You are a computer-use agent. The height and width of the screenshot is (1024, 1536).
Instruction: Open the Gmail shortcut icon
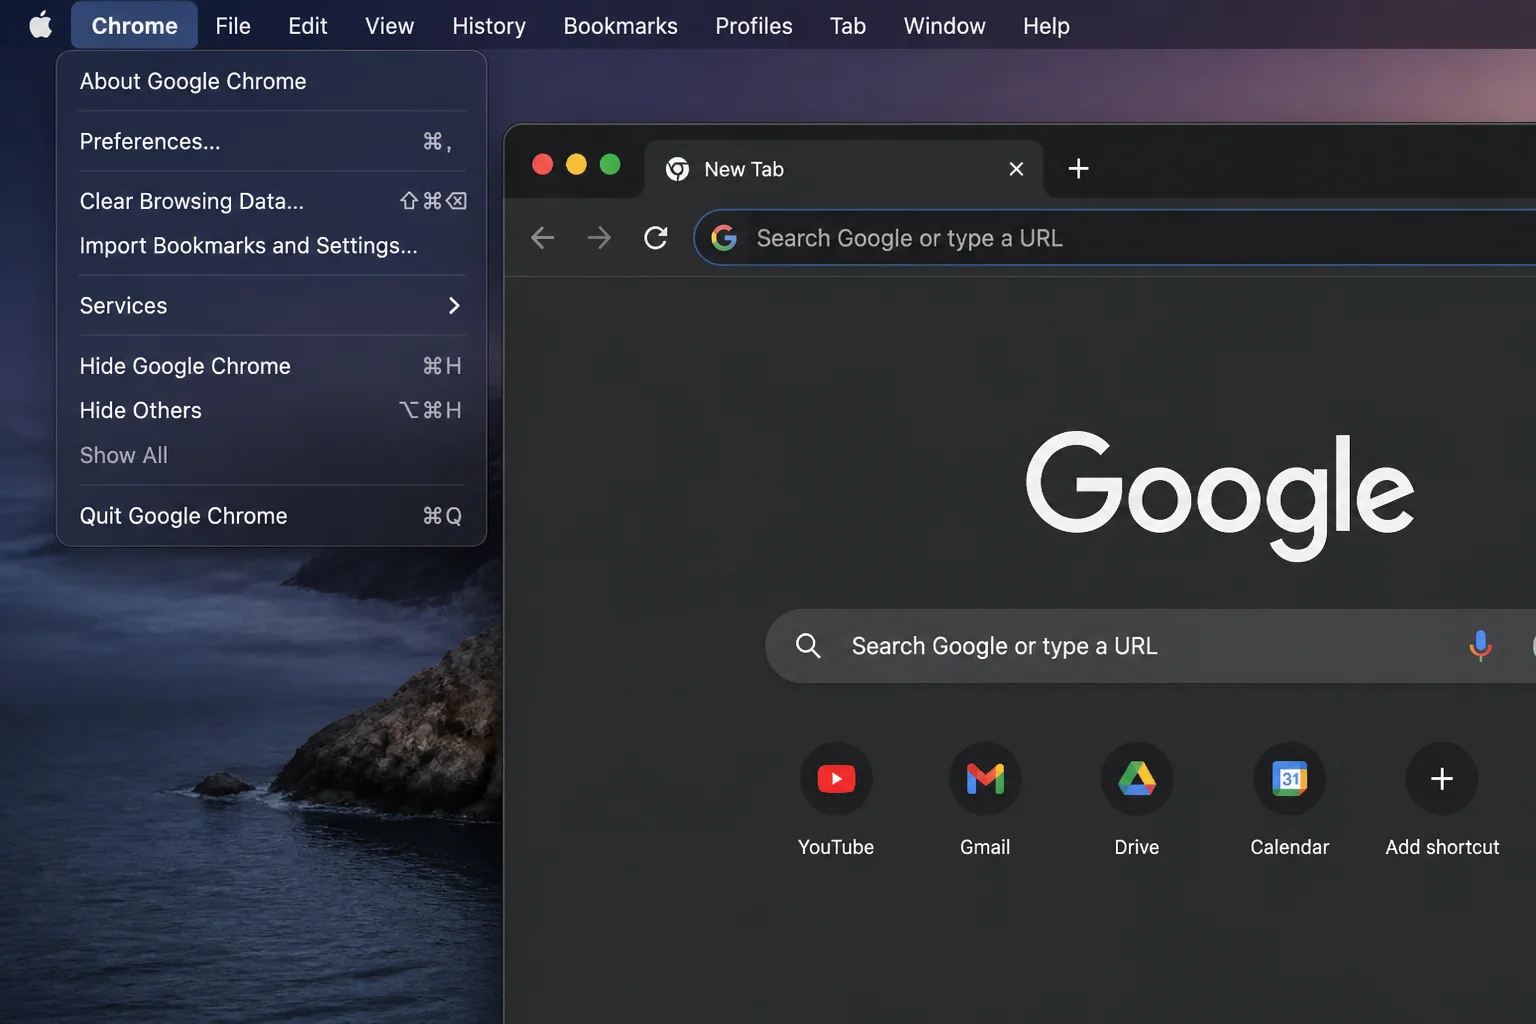click(x=985, y=778)
